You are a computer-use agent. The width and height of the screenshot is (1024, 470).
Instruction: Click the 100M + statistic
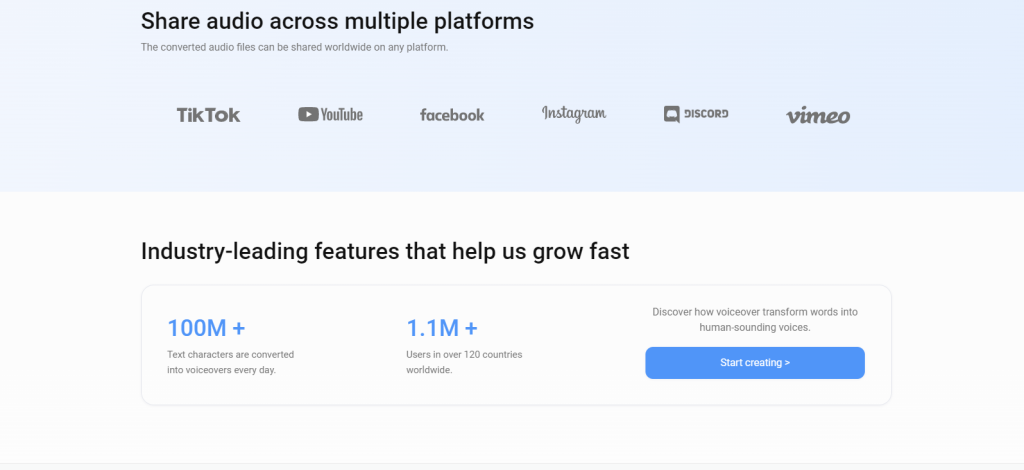(206, 328)
